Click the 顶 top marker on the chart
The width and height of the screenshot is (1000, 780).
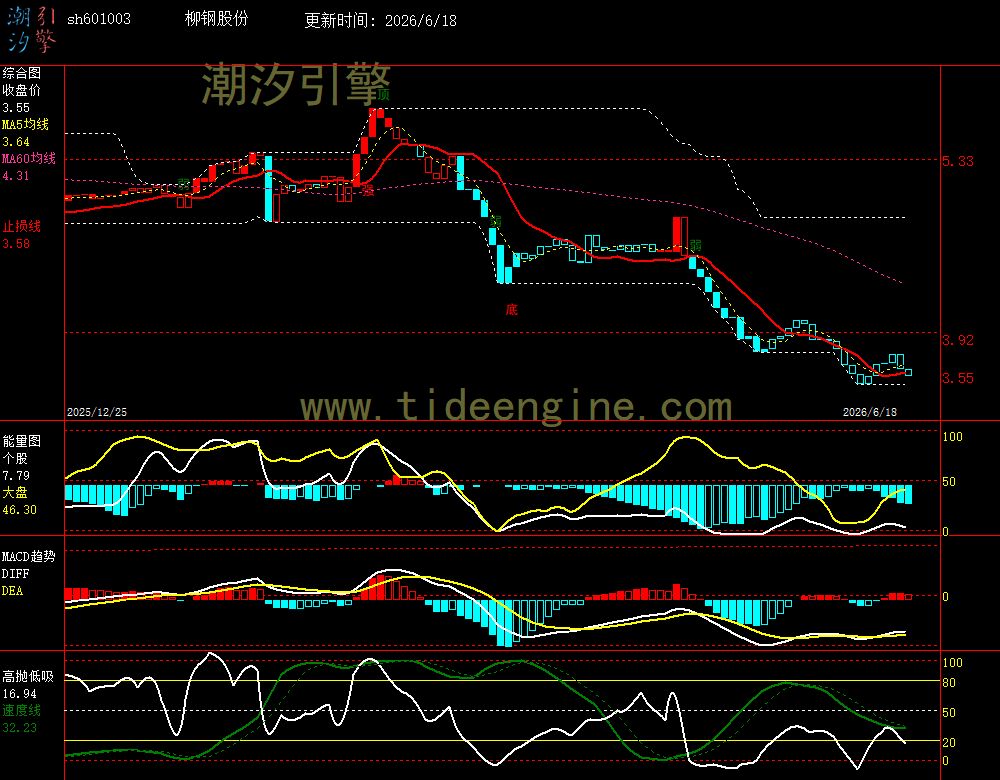(383, 95)
